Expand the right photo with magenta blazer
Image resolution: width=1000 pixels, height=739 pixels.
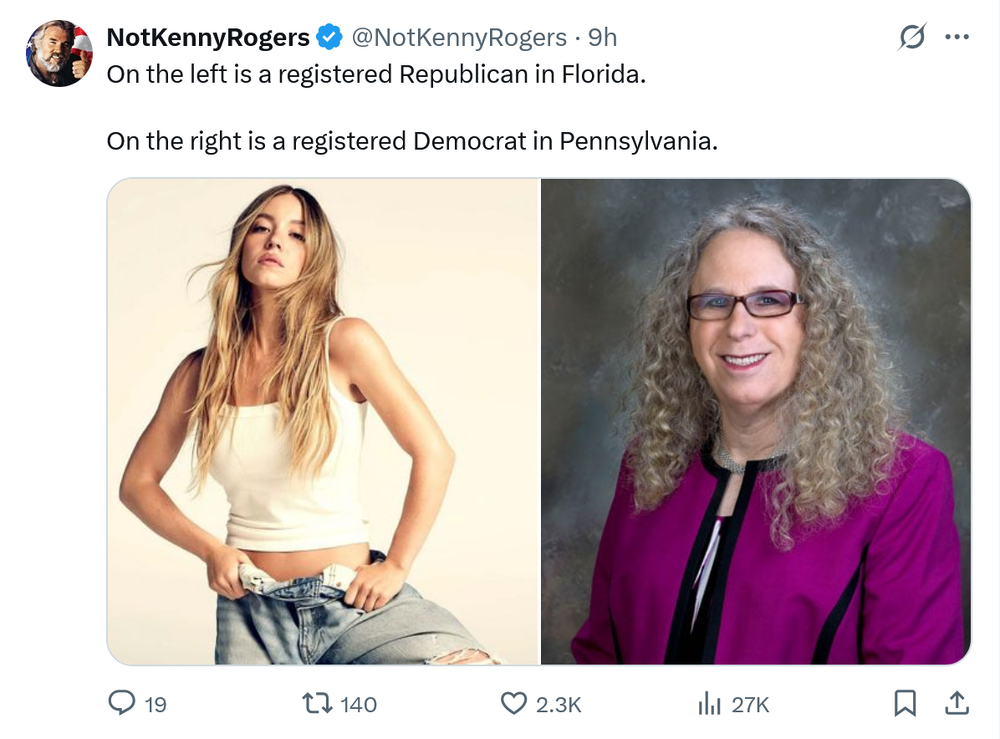pos(756,421)
